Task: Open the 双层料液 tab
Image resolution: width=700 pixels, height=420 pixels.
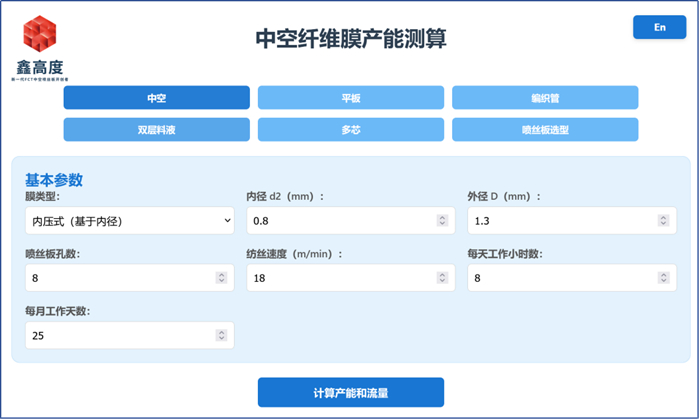Action: click(x=157, y=130)
